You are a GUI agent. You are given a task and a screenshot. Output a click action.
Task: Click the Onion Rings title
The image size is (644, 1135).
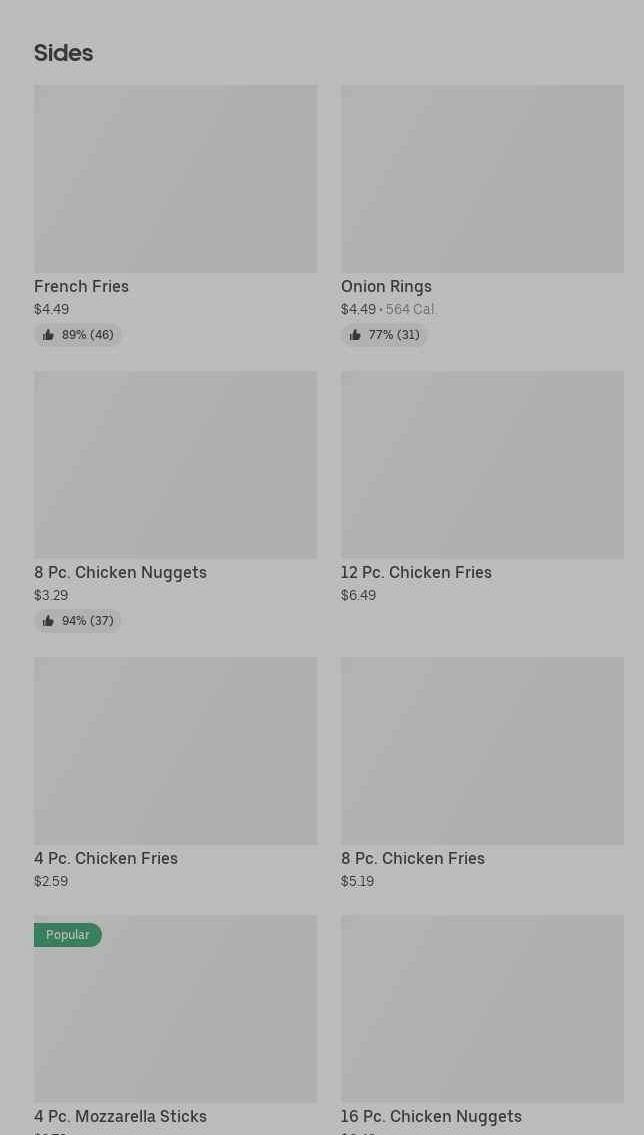point(386,286)
